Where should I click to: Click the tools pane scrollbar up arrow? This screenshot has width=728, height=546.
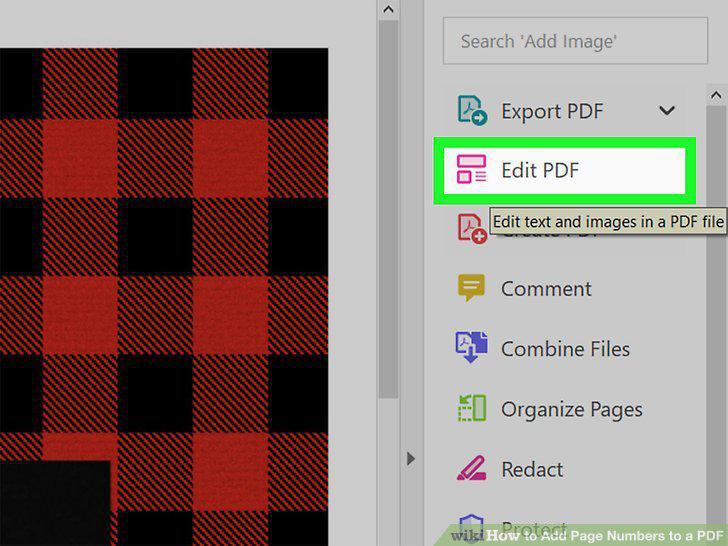coord(716,95)
